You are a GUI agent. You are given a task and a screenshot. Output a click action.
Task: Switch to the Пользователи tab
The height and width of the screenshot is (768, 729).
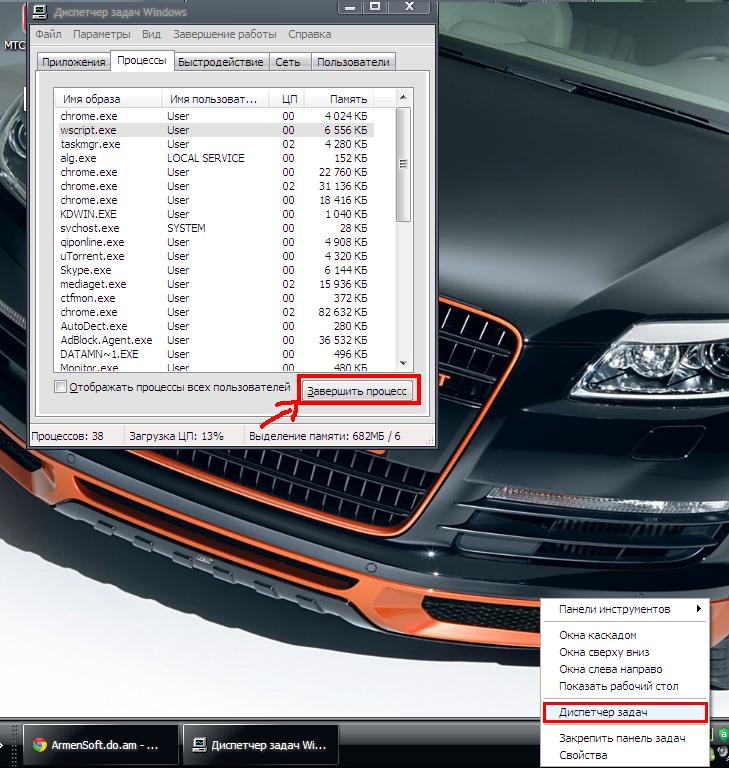[353, 62]
